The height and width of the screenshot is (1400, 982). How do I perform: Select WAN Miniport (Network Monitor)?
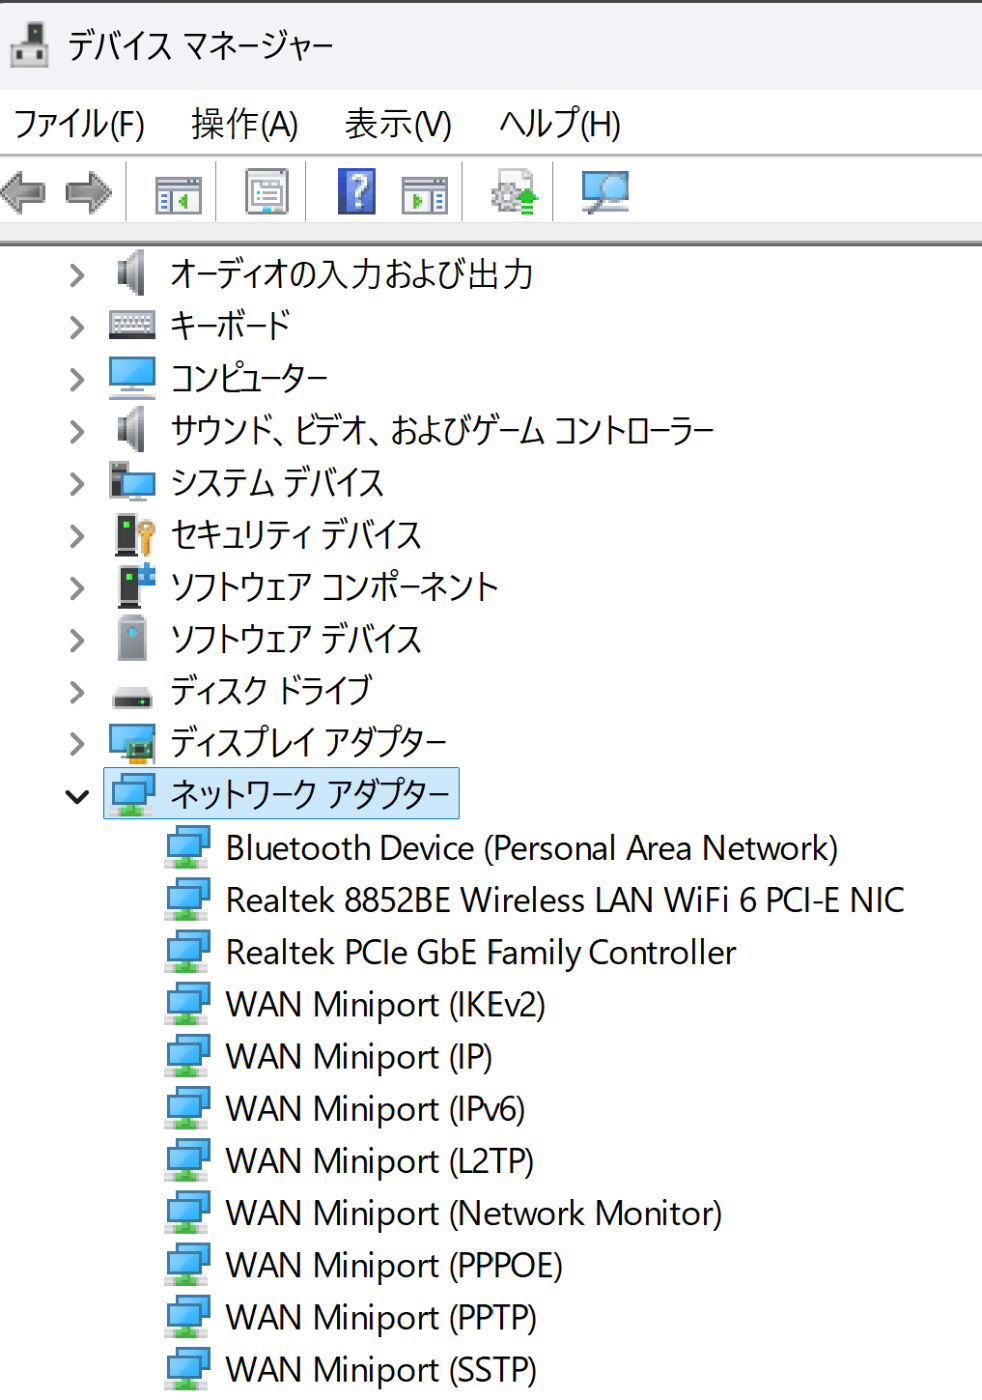(x=474, y=1213)
